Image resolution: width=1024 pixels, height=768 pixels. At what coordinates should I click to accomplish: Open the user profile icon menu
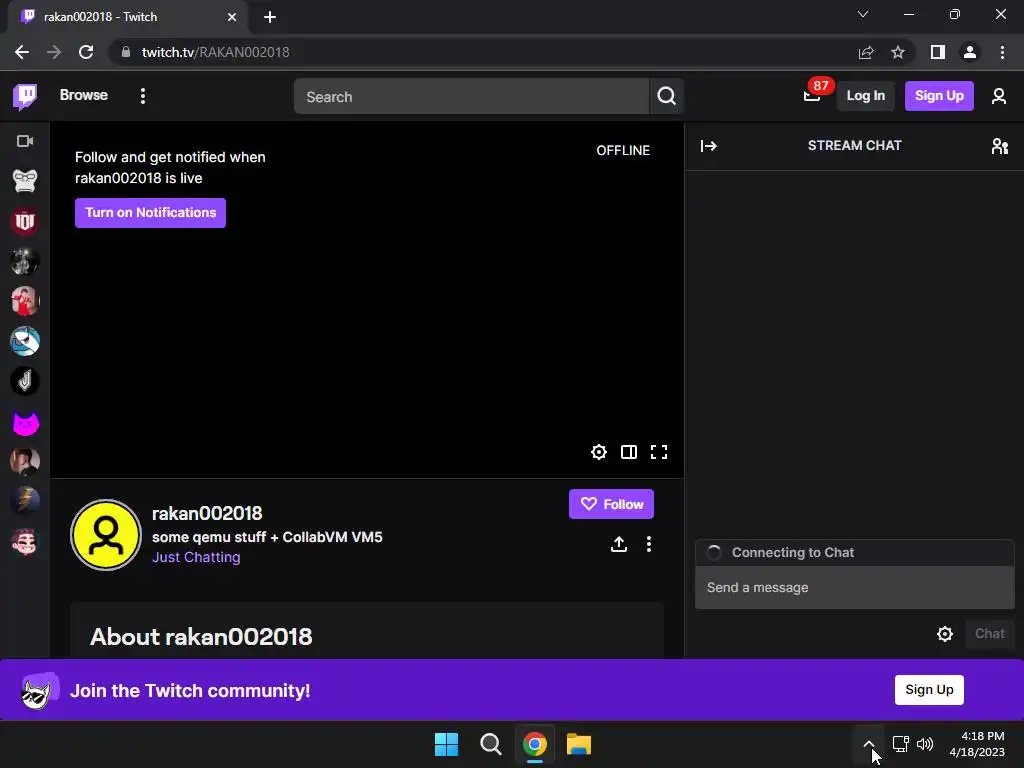point(999,96)
